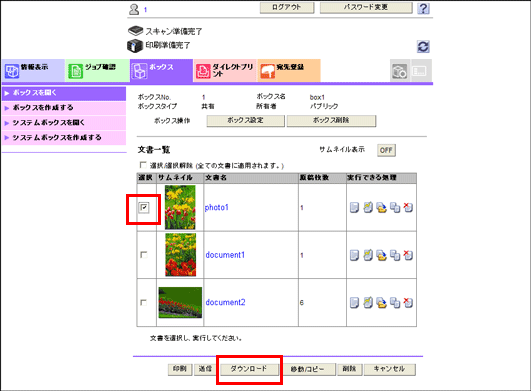
Task: Toggle the 選択/選択解除 select-all checkbox
Action: click(143, 165)
